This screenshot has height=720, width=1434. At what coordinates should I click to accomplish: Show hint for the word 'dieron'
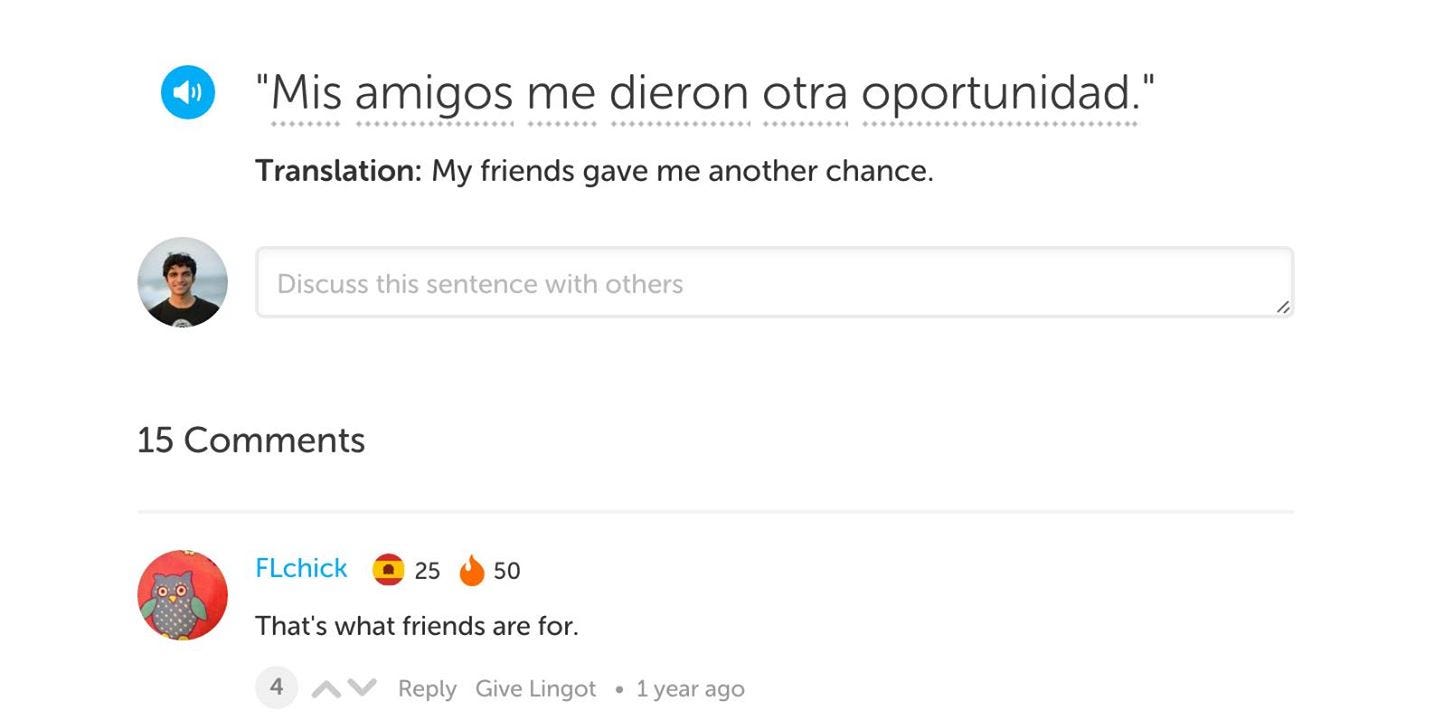(679, 93)
